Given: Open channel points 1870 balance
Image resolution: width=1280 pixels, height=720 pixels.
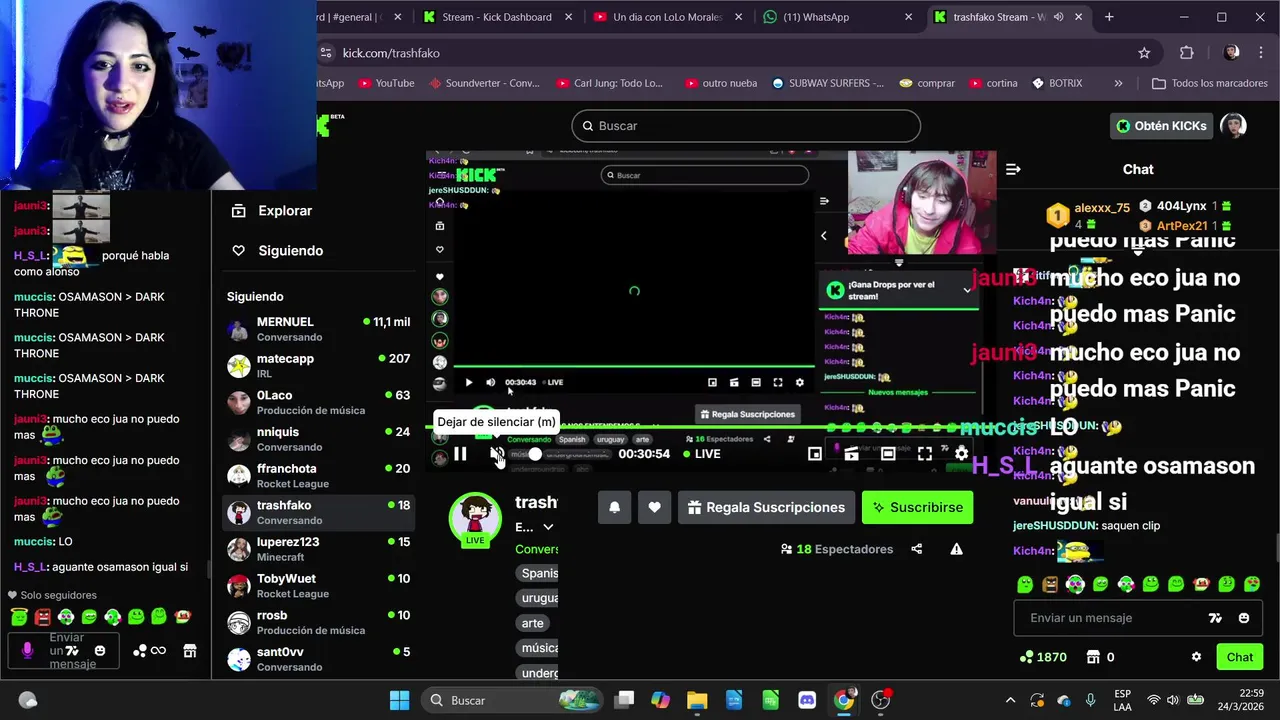Looking at the screenshot, I should 1043,657.
